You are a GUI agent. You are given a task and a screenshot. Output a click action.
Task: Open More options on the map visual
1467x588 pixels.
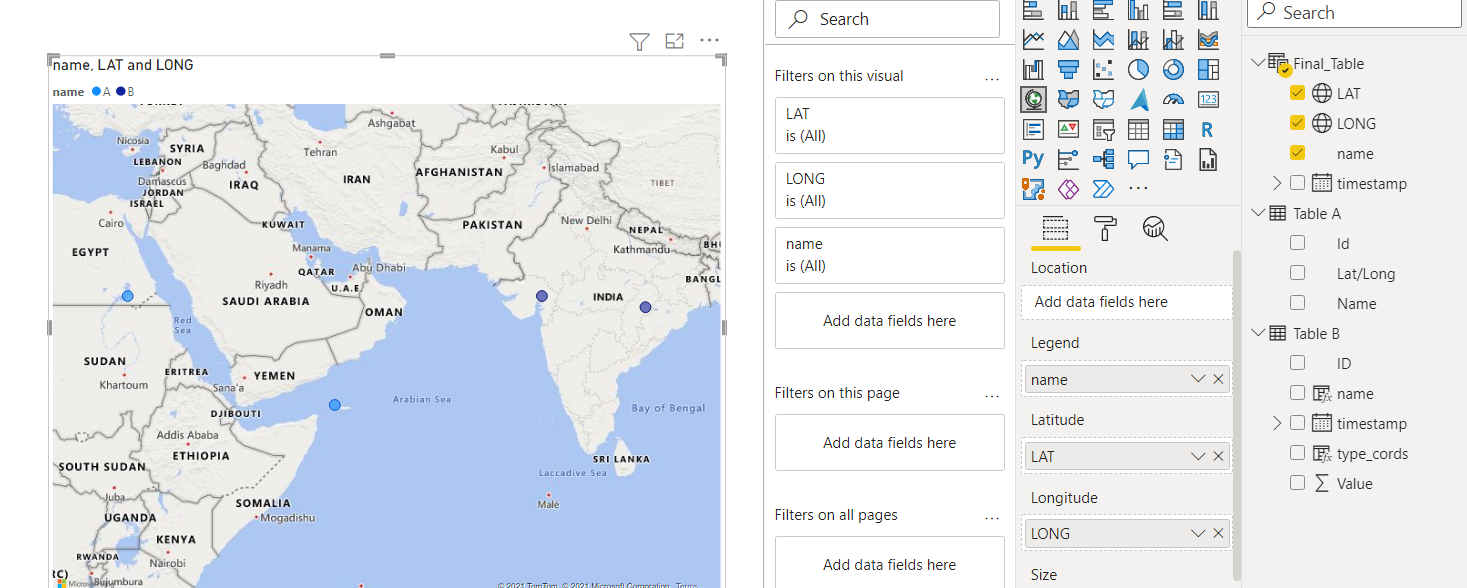[x=710, y=41]
